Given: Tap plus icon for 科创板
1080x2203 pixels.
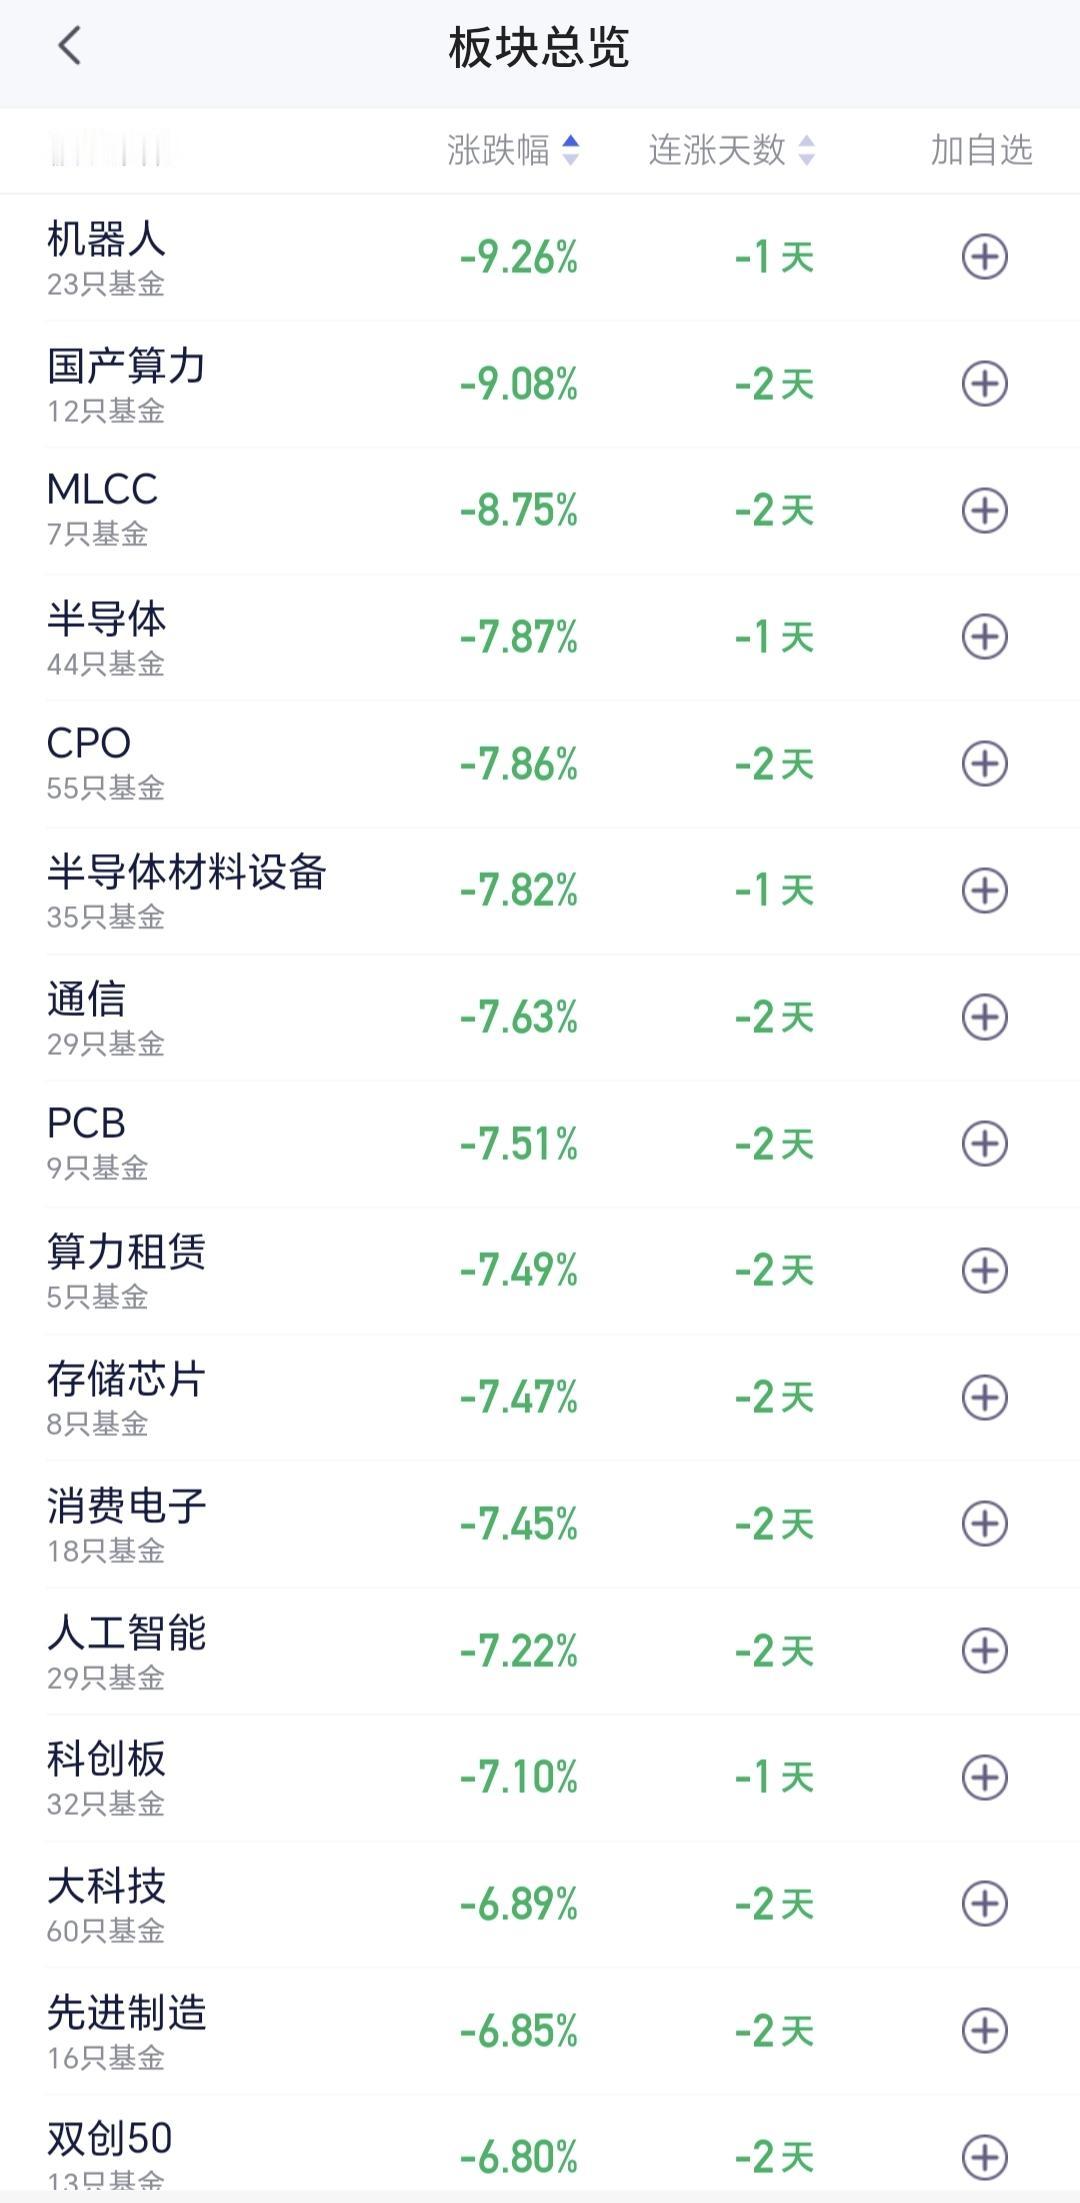Looking at the screenshot, I should [x=984, y=1777].
